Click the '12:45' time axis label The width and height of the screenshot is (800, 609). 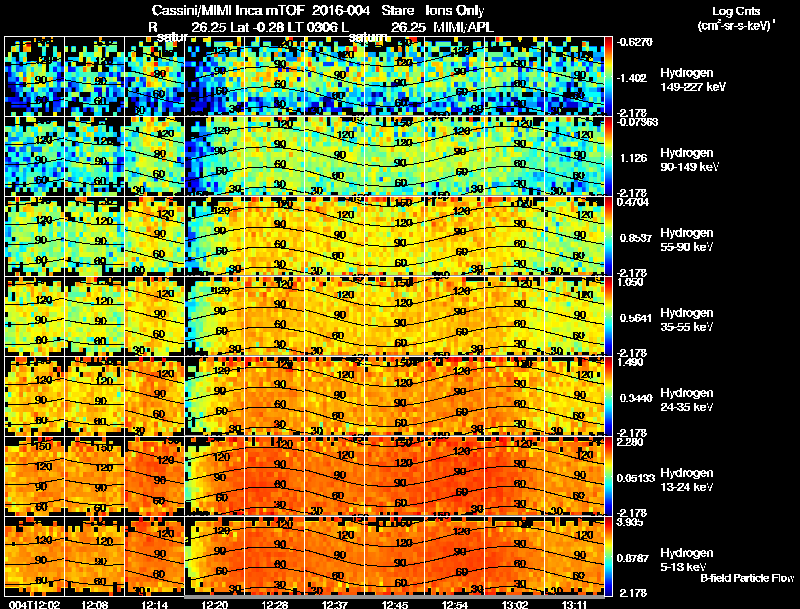pos(395,604)
